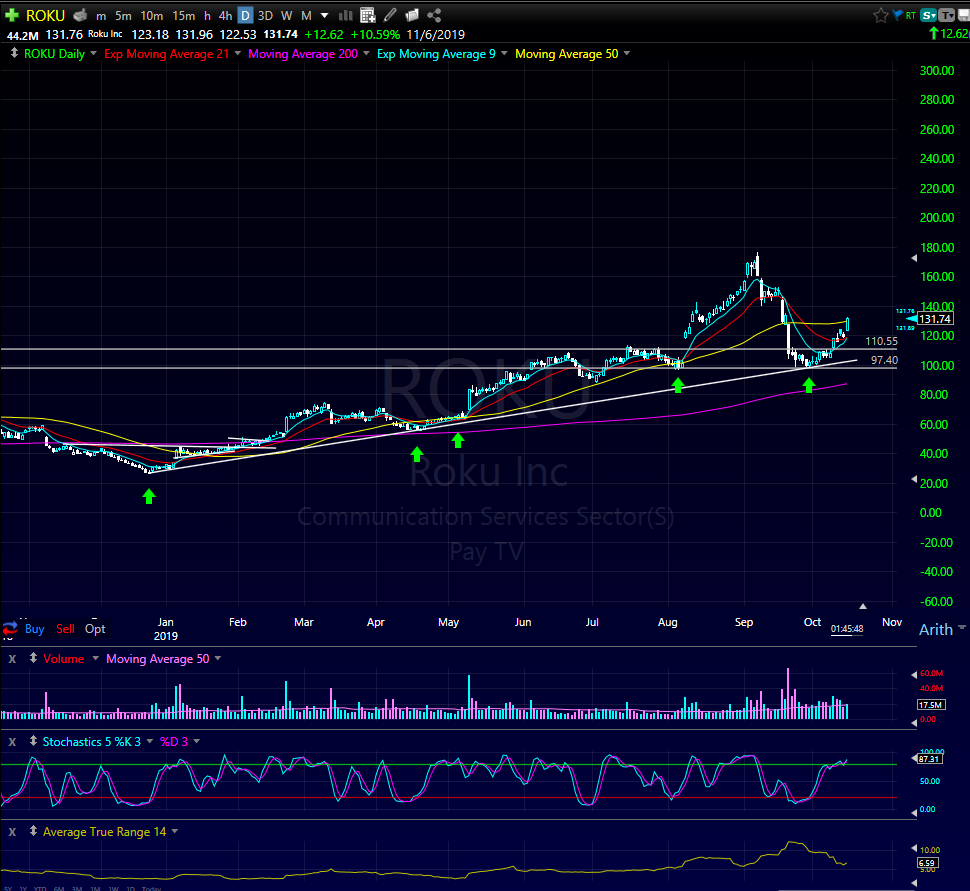970x891 pixels.
Task: Open the more time frames dropdown arrow
Action: 325,16
